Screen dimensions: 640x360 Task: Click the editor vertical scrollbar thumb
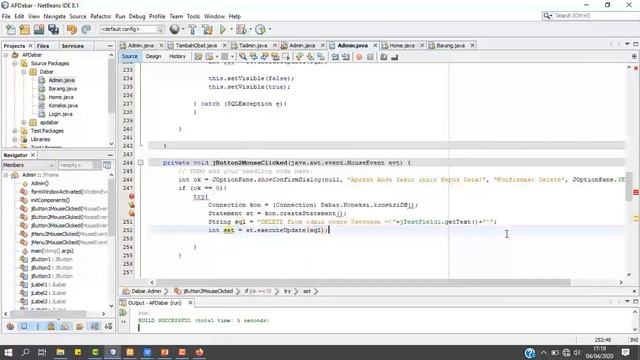(x=629, y=187)
